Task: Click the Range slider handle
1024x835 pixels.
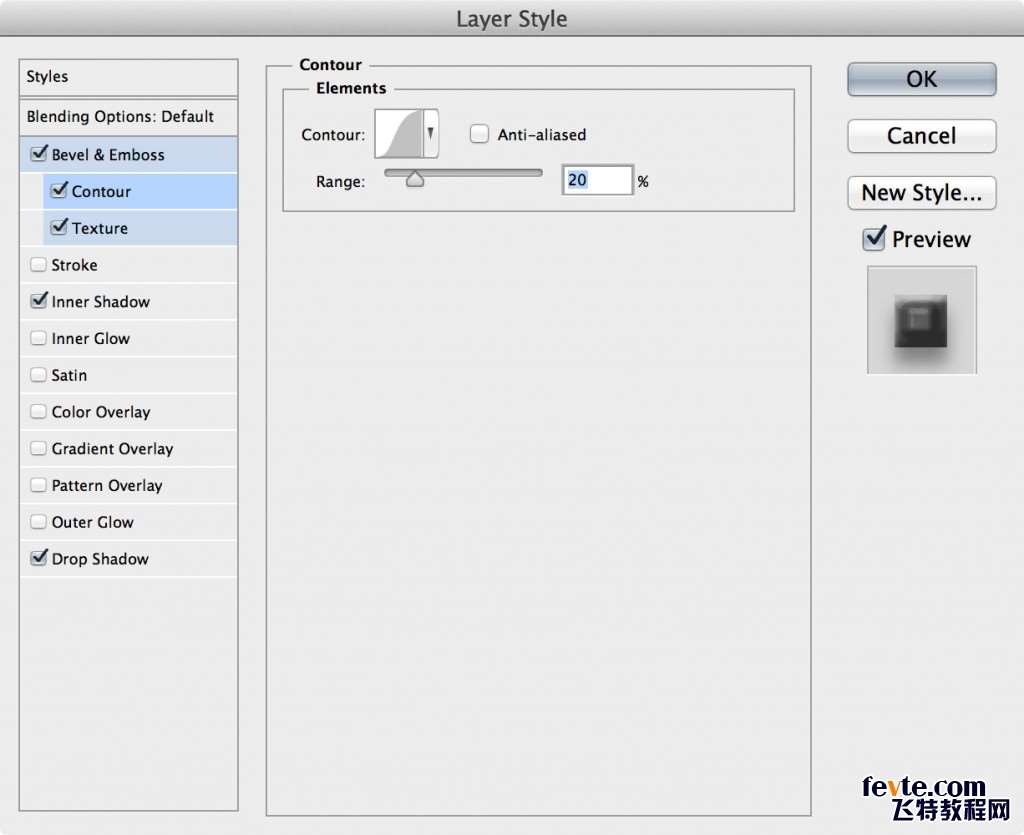Action: 414,180
